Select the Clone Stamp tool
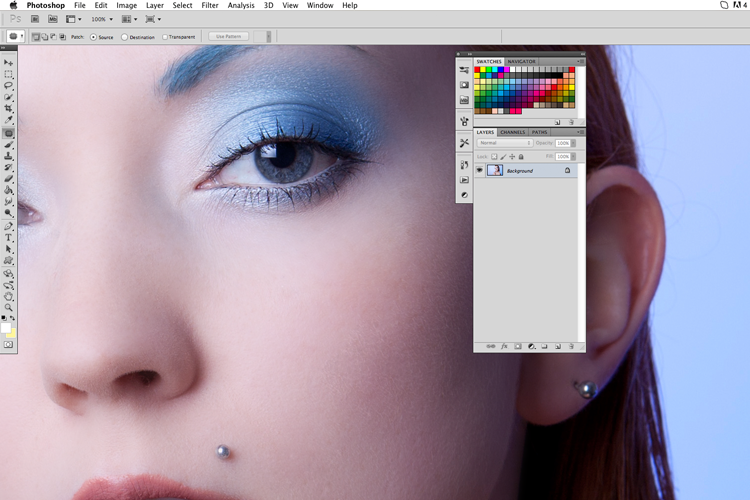Viewport: 750px width, 500px height. pyautogui.click(x=9, y=156)
